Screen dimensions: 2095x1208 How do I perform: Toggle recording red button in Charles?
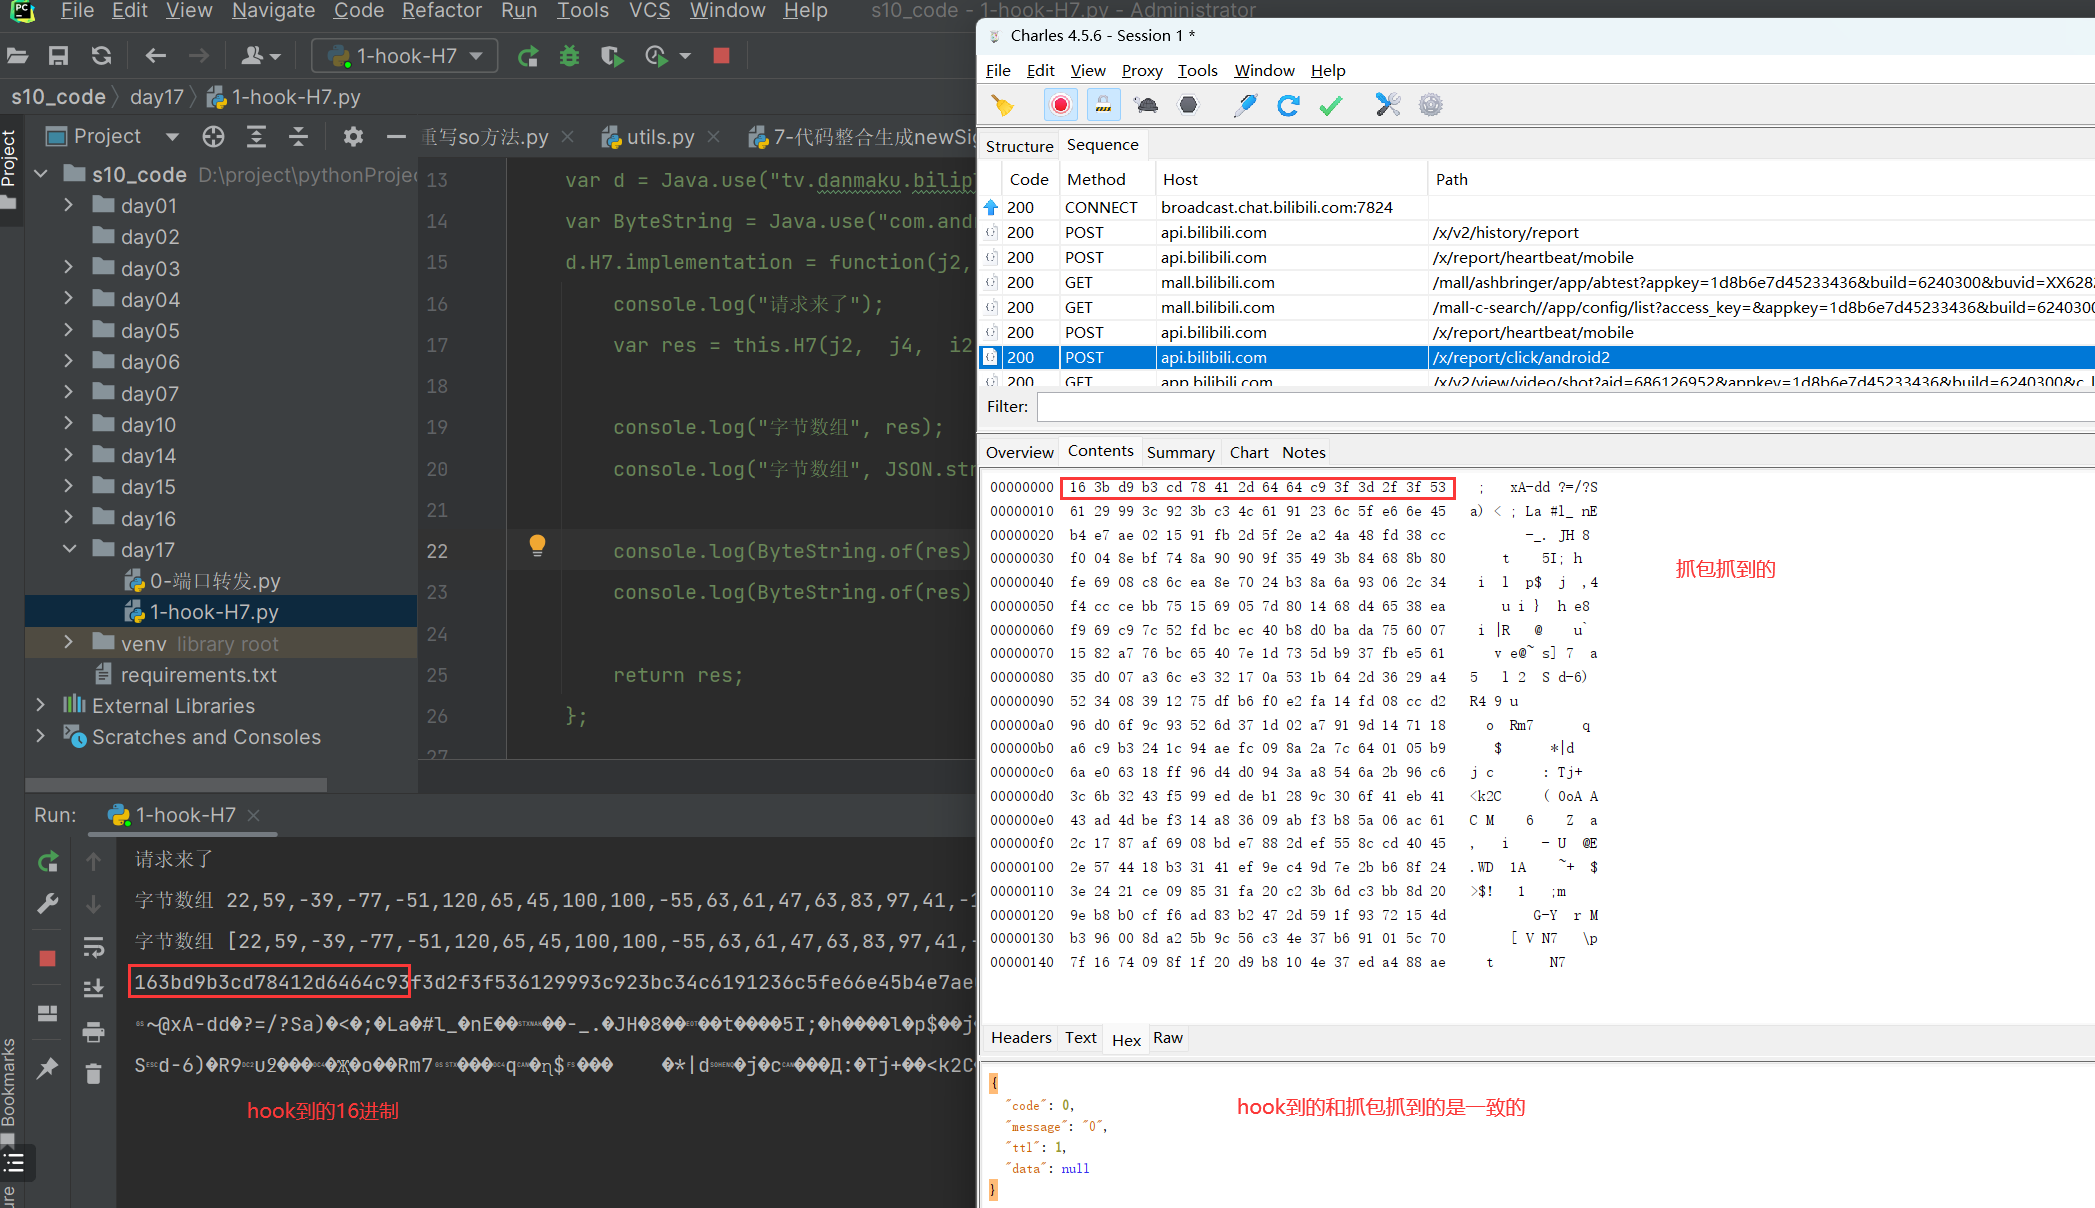point(1060,105)
